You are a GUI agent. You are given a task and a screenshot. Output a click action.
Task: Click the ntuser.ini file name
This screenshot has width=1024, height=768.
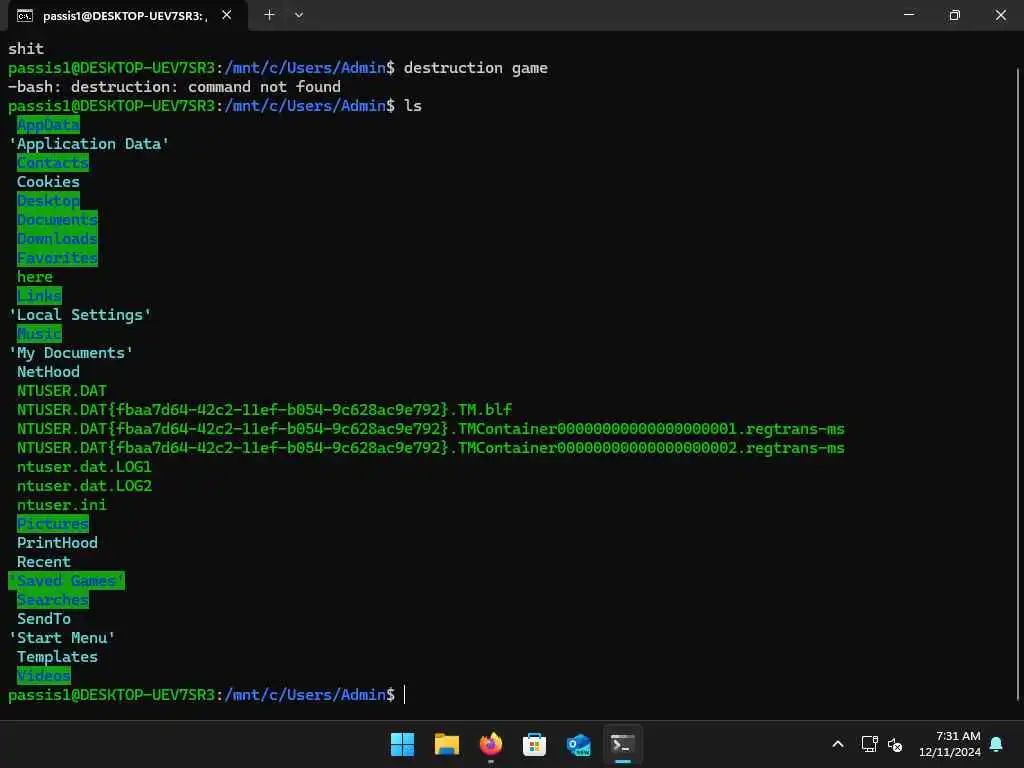click(61, 505)
